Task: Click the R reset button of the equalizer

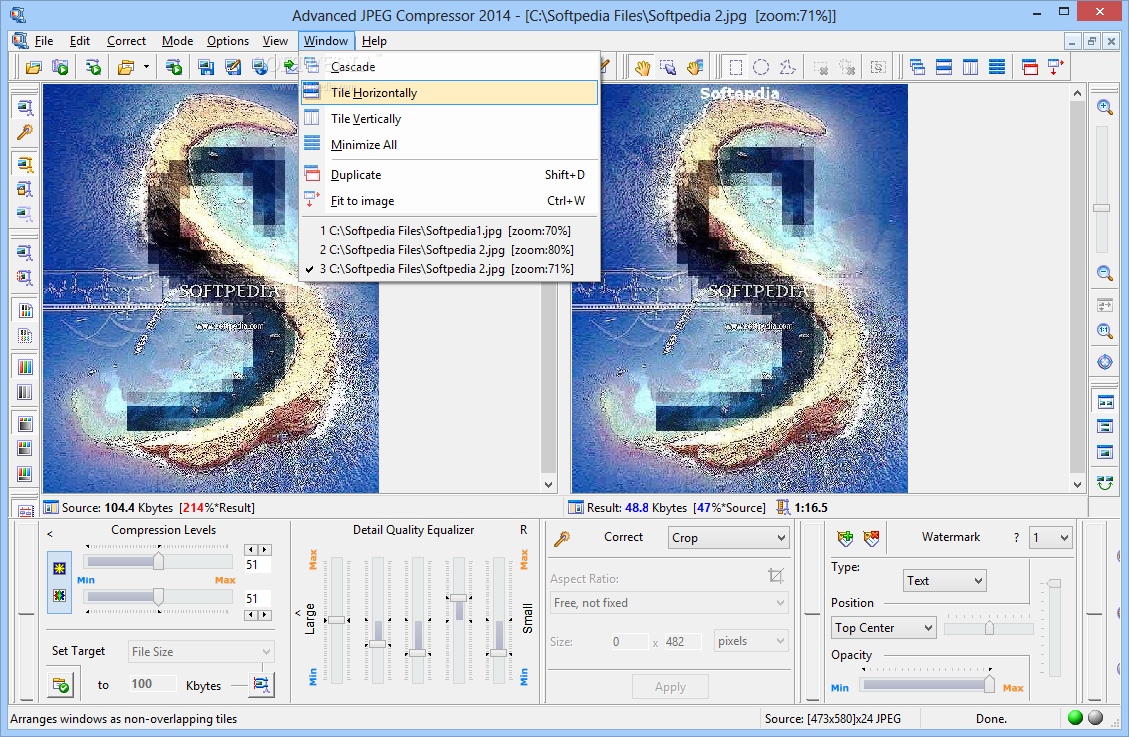Action: [523, 530]
